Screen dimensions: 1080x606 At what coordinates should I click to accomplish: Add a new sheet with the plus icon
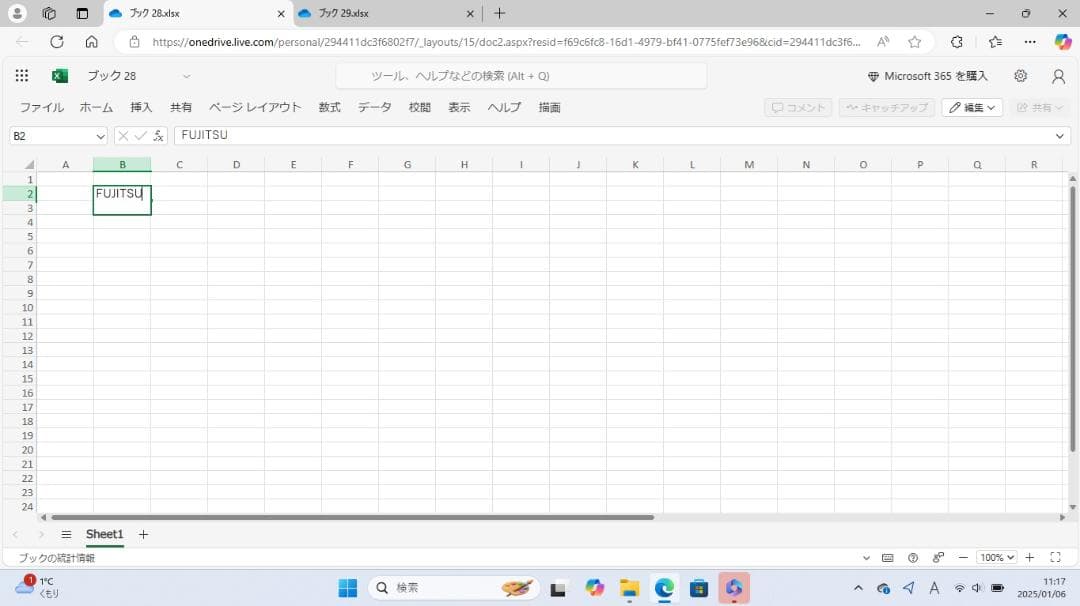(x=143, y=535)
